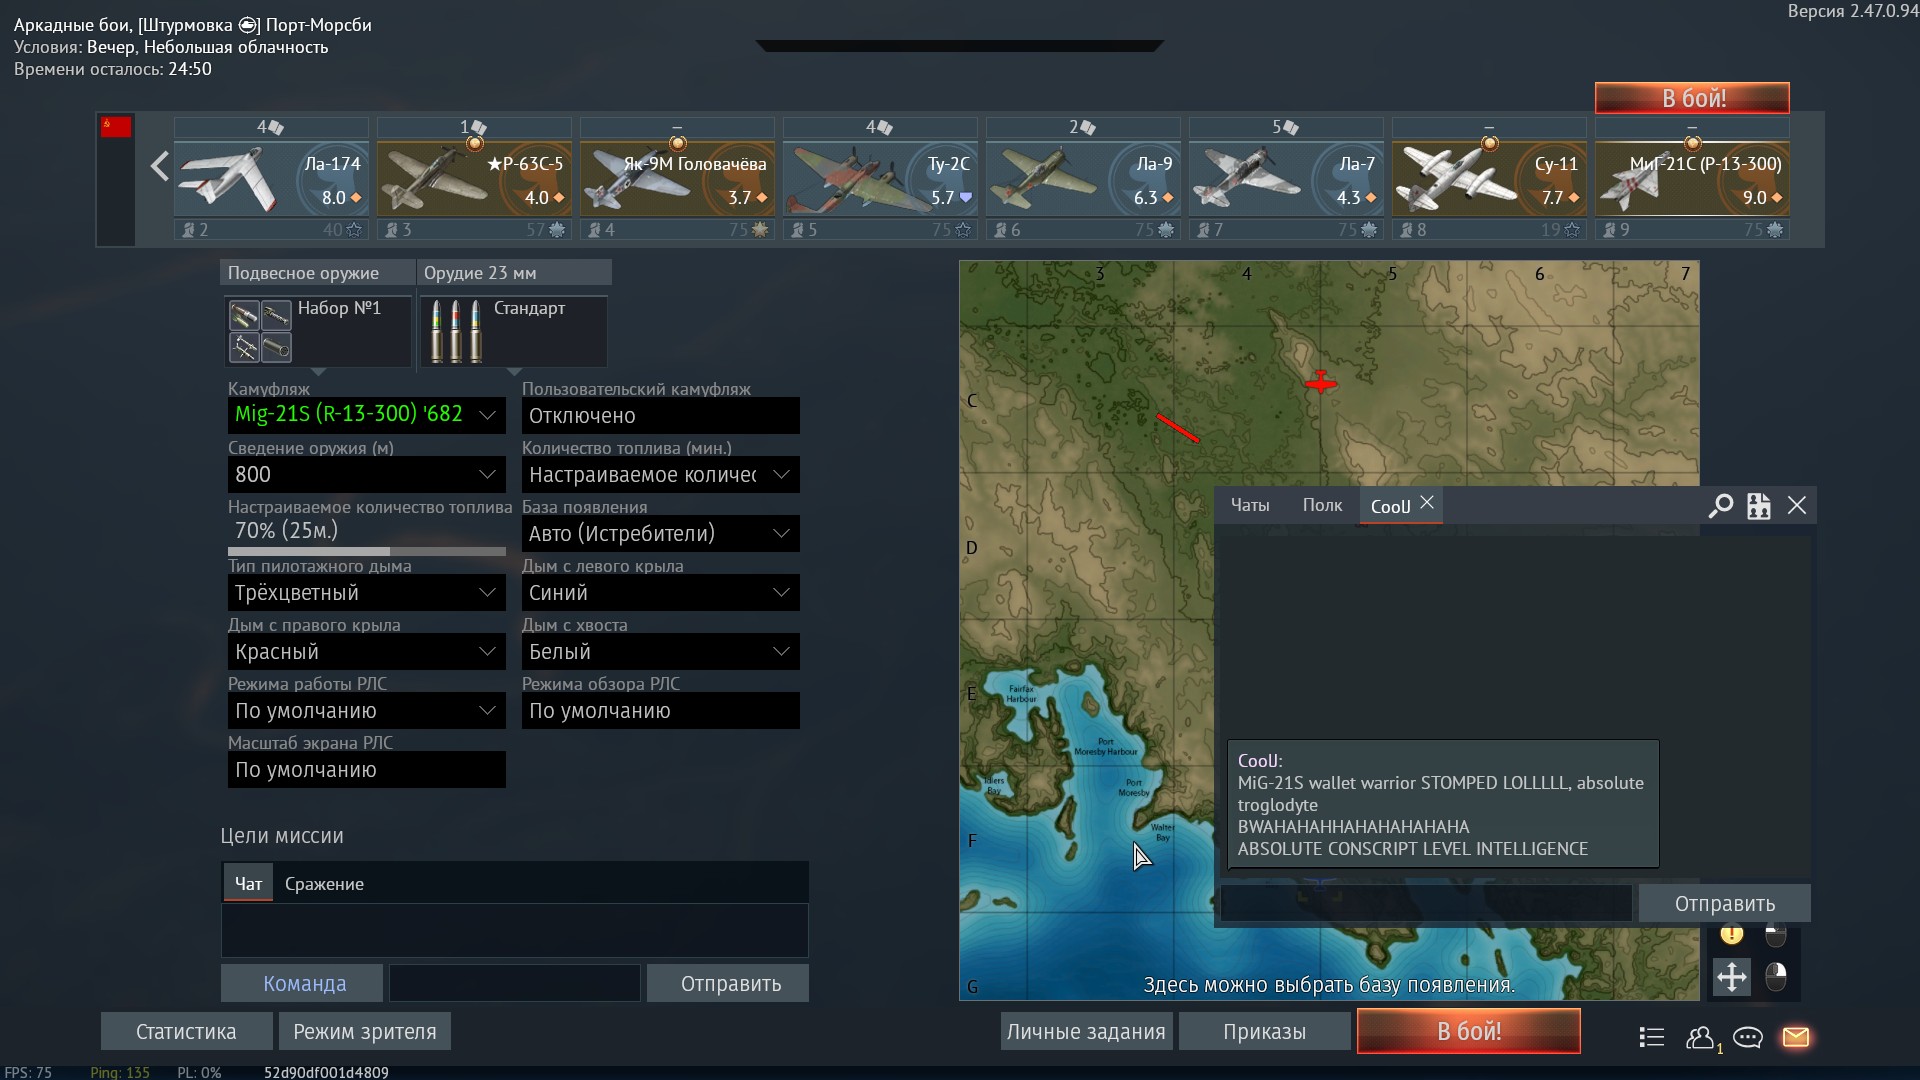This screenshot has width=1920, height=1080.
Task: Open the mail envelope icon
Action: pyautogui.click(x=1796, y=1037)
